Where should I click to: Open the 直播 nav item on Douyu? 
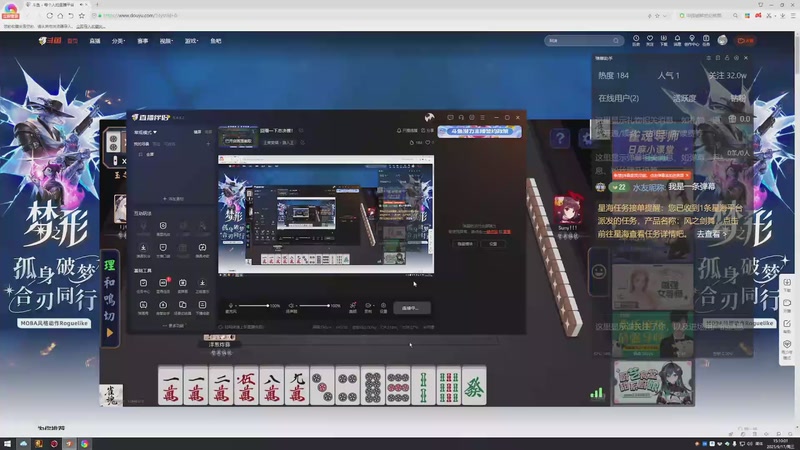95,41
